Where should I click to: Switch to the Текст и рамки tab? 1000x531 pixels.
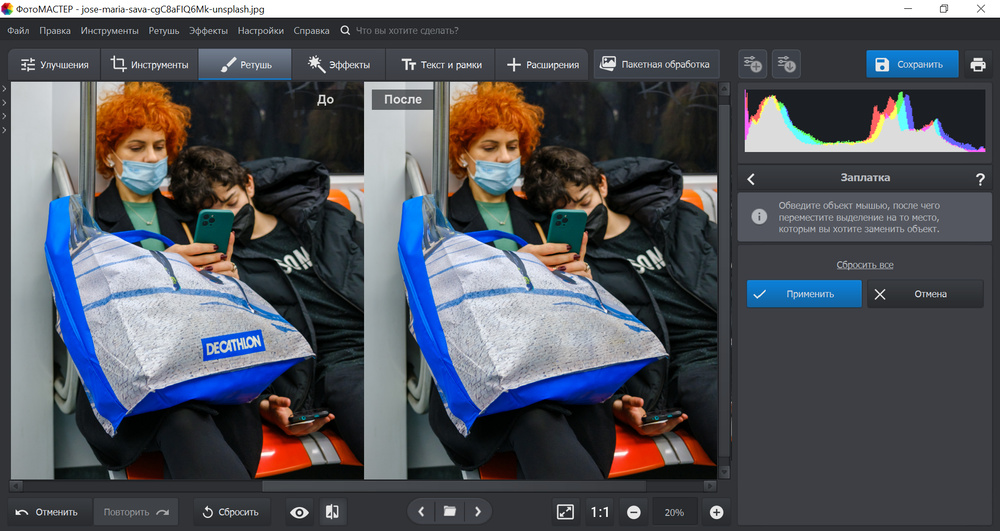441,65
